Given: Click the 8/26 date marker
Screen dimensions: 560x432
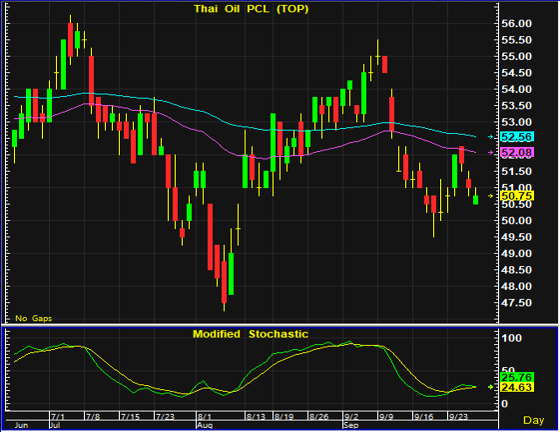Looking at the screenshot, I should coord(319,417).
